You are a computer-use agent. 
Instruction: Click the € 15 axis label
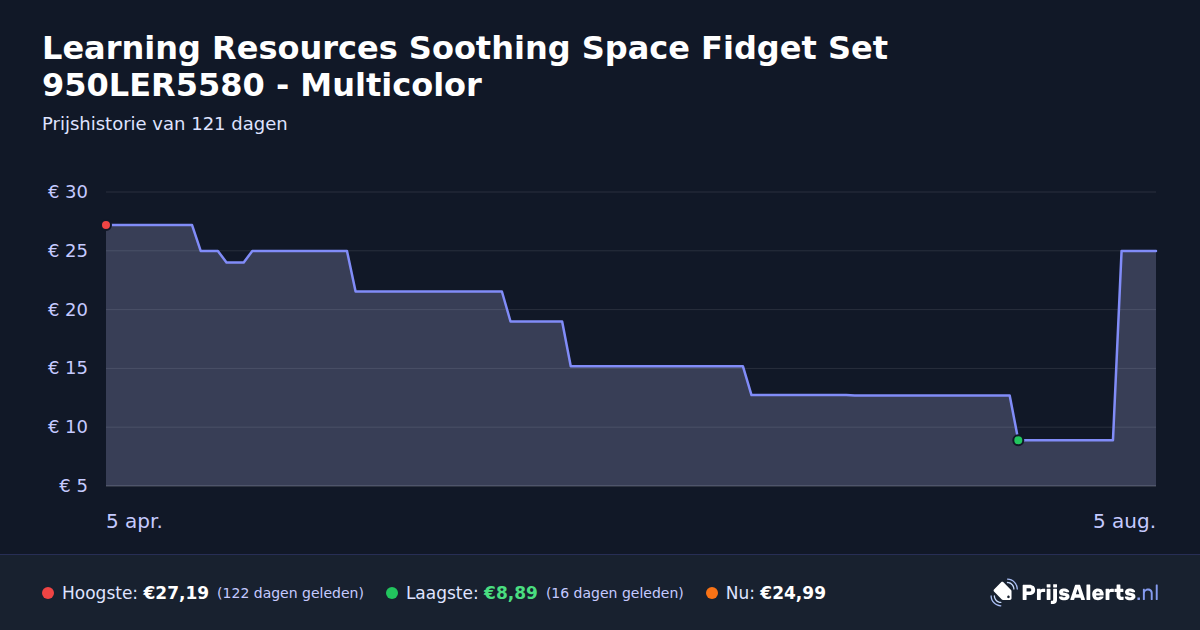coord(68,368)
